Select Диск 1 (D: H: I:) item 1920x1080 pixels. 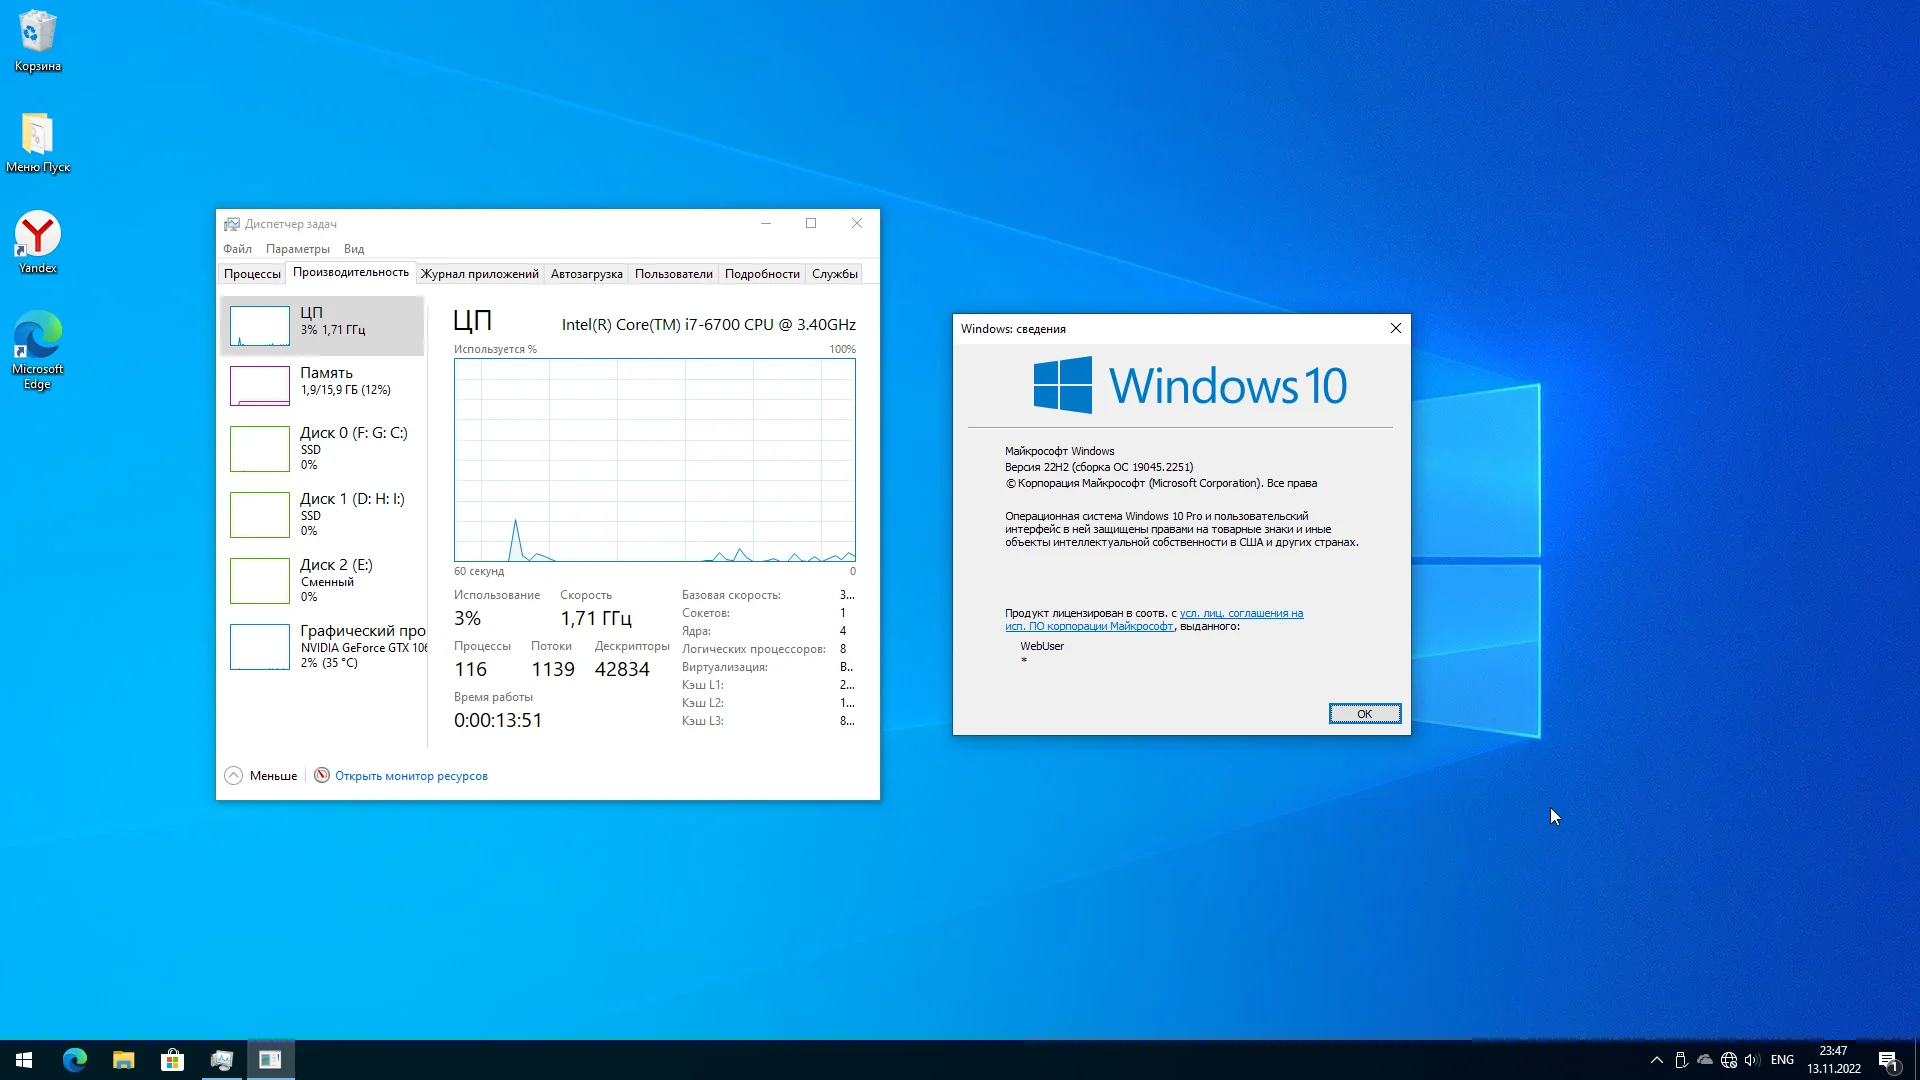pyautogui.click(x=322, y=514)
